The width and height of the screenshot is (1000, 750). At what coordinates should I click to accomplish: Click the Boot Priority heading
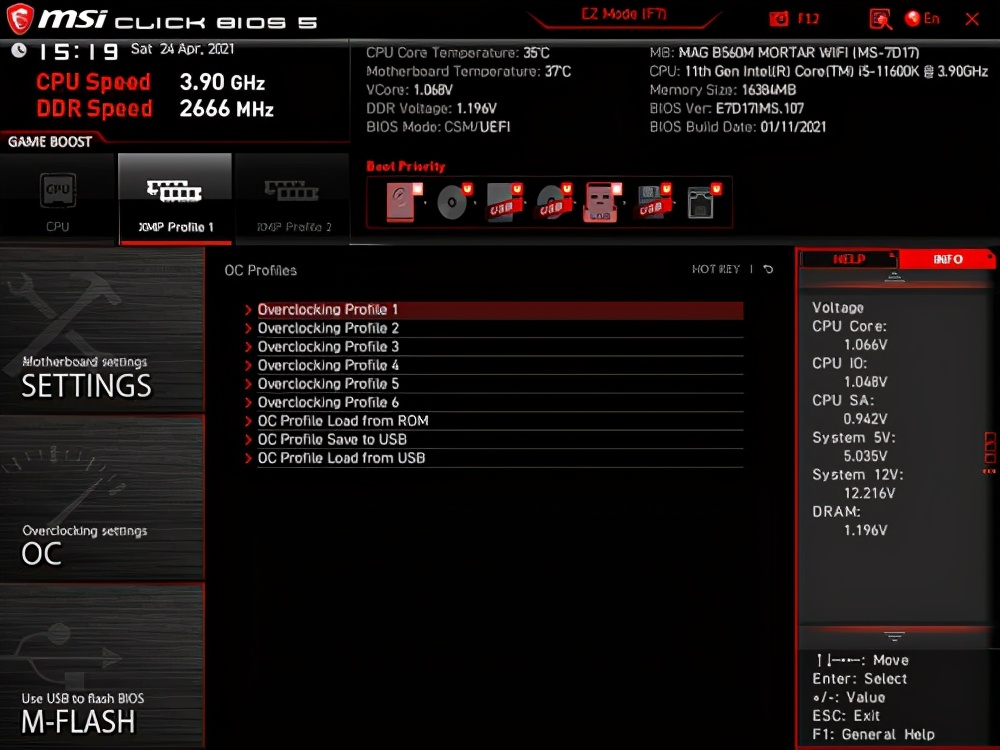click(x=406, y=166)
